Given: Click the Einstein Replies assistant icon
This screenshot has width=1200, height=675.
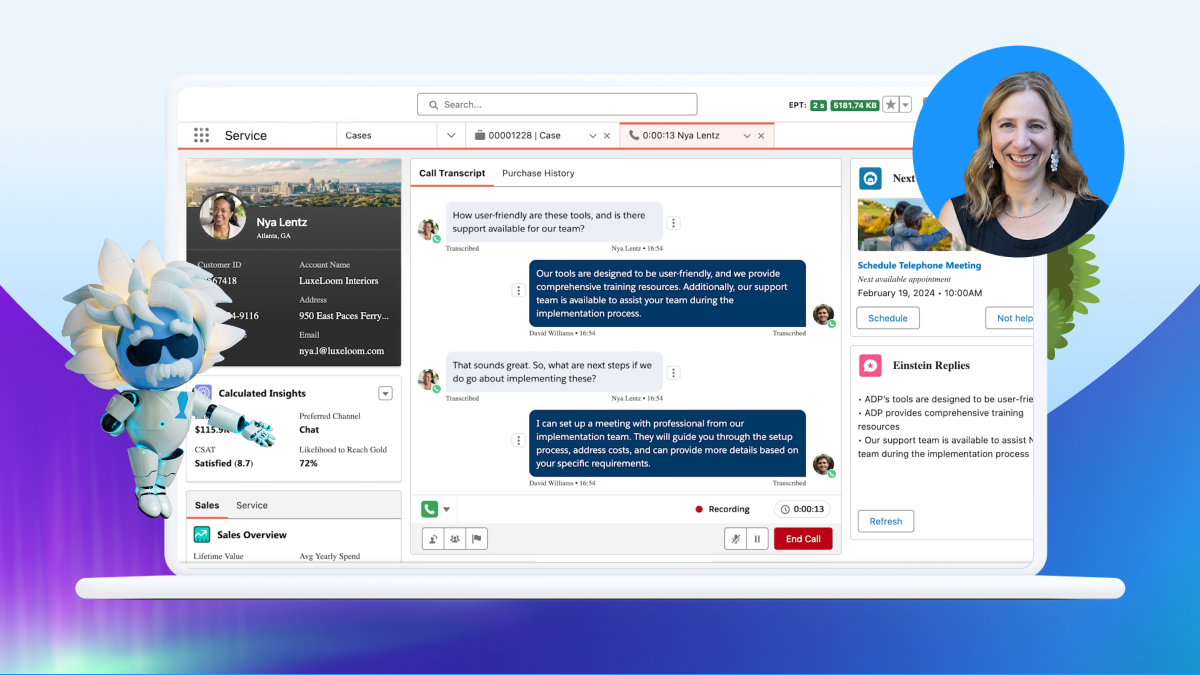Looking at the screenshot, I should point(869,365).
